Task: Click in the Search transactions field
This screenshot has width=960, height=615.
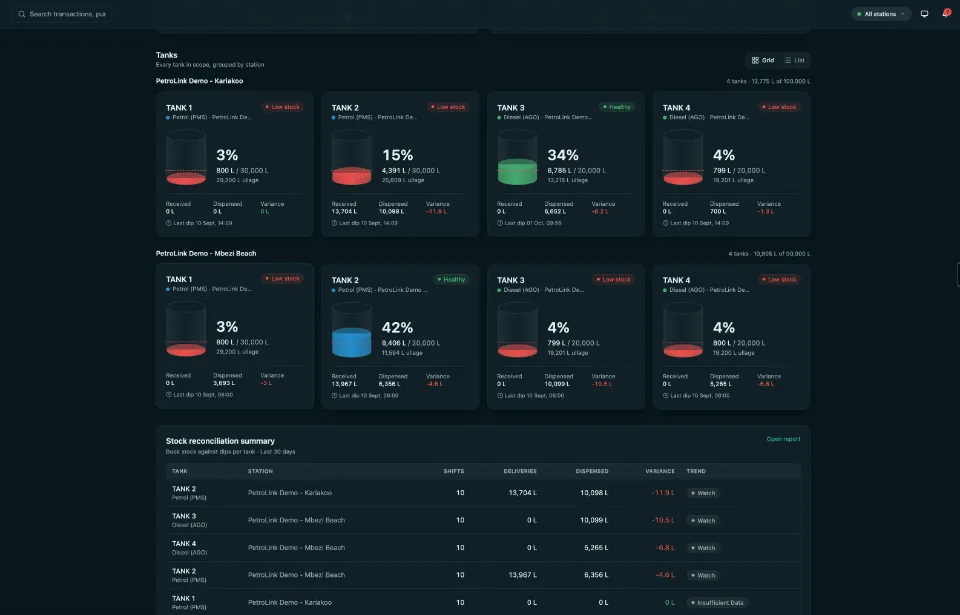Action: (62, 14)
